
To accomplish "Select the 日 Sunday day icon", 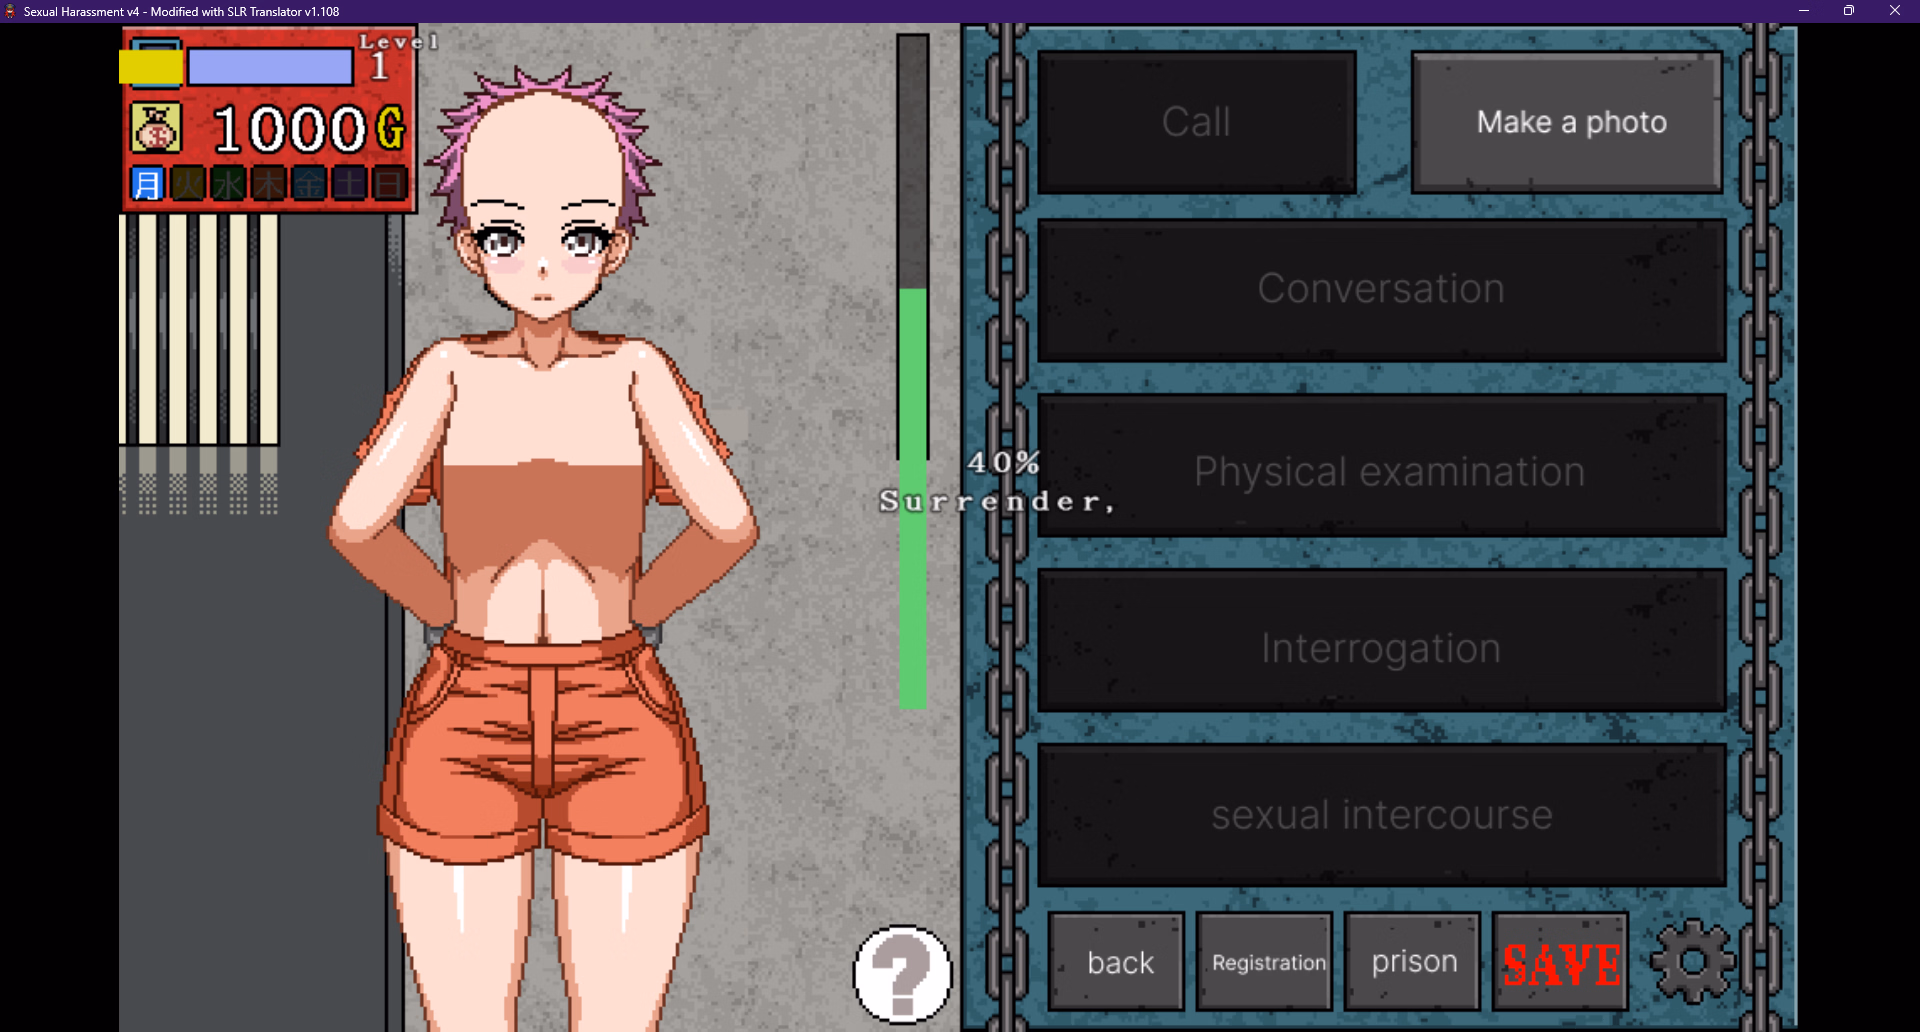I will coord(389,184).
